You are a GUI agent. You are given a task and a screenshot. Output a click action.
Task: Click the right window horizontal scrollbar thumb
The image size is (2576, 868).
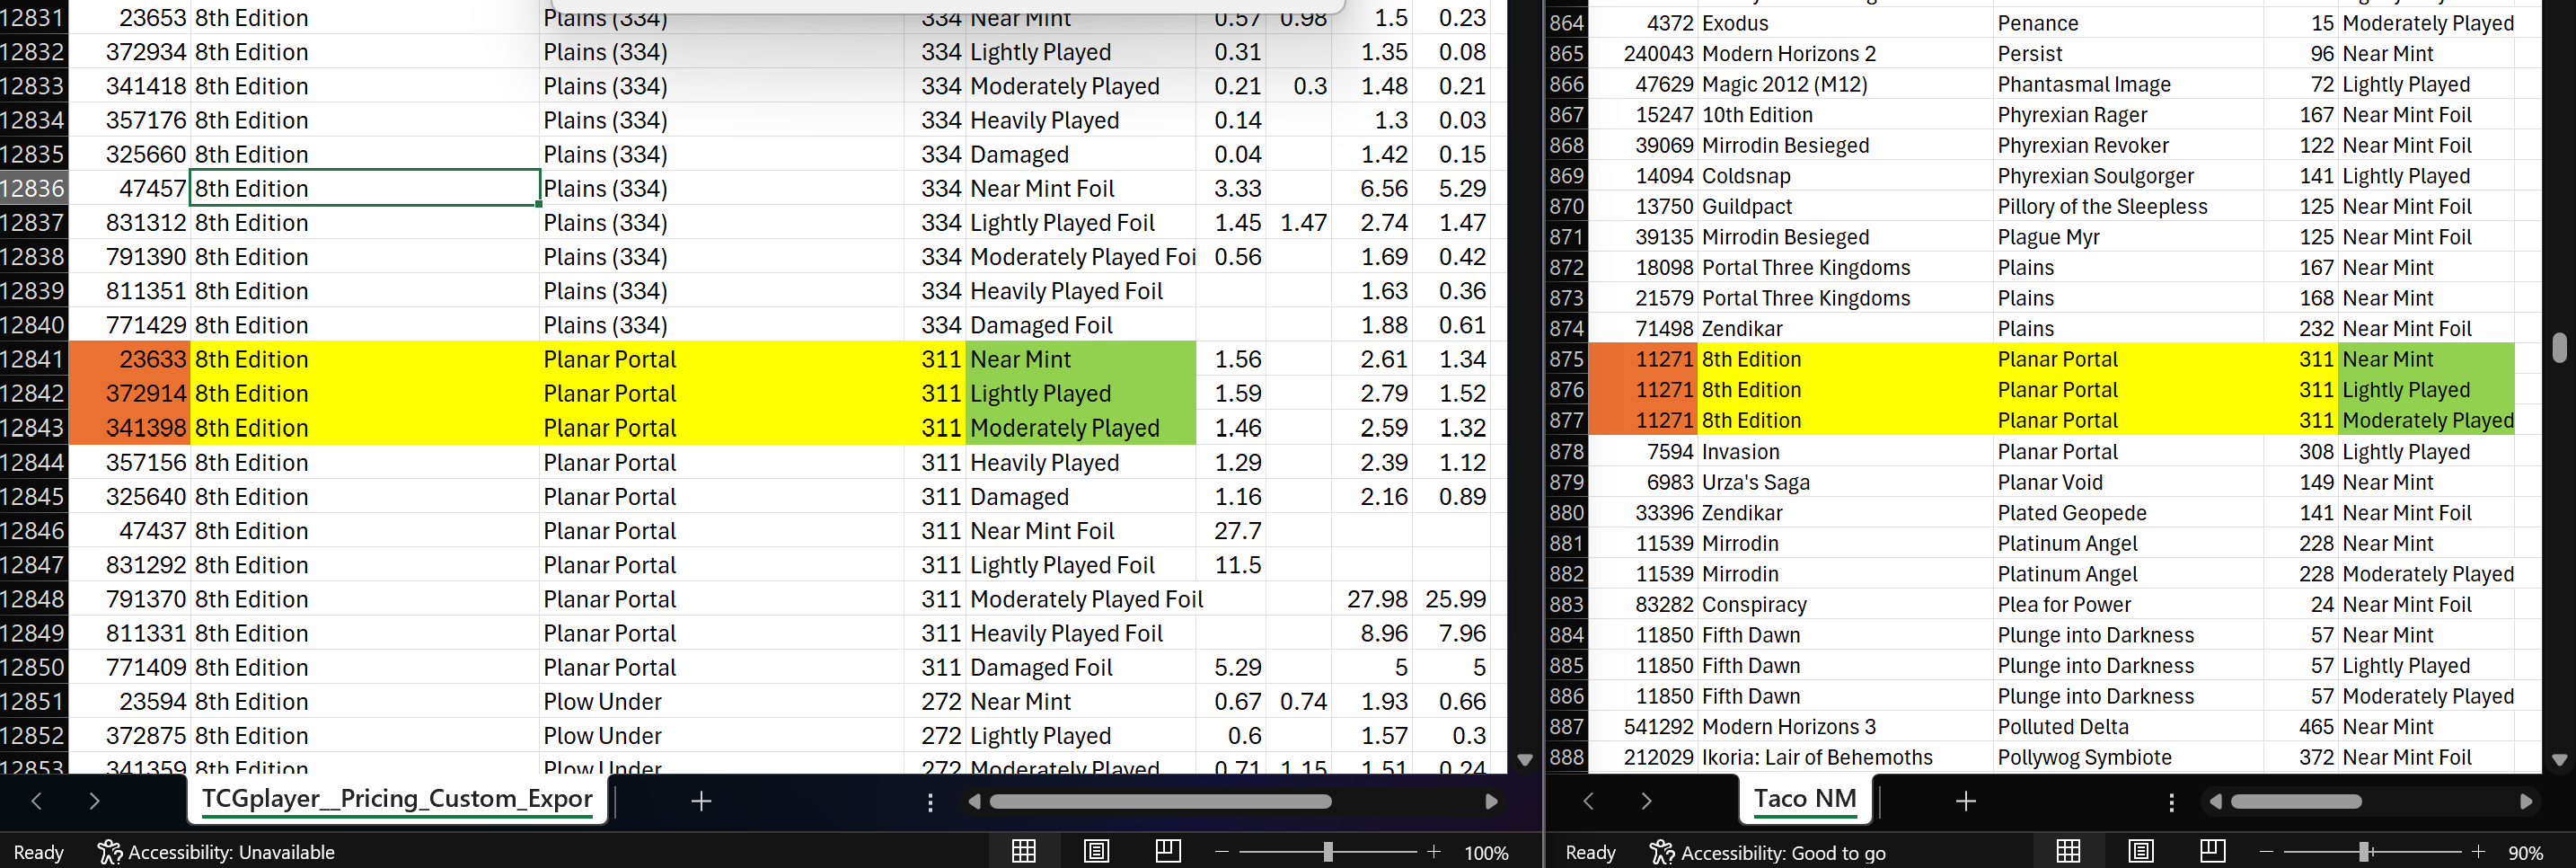[x=2296, y=801]
